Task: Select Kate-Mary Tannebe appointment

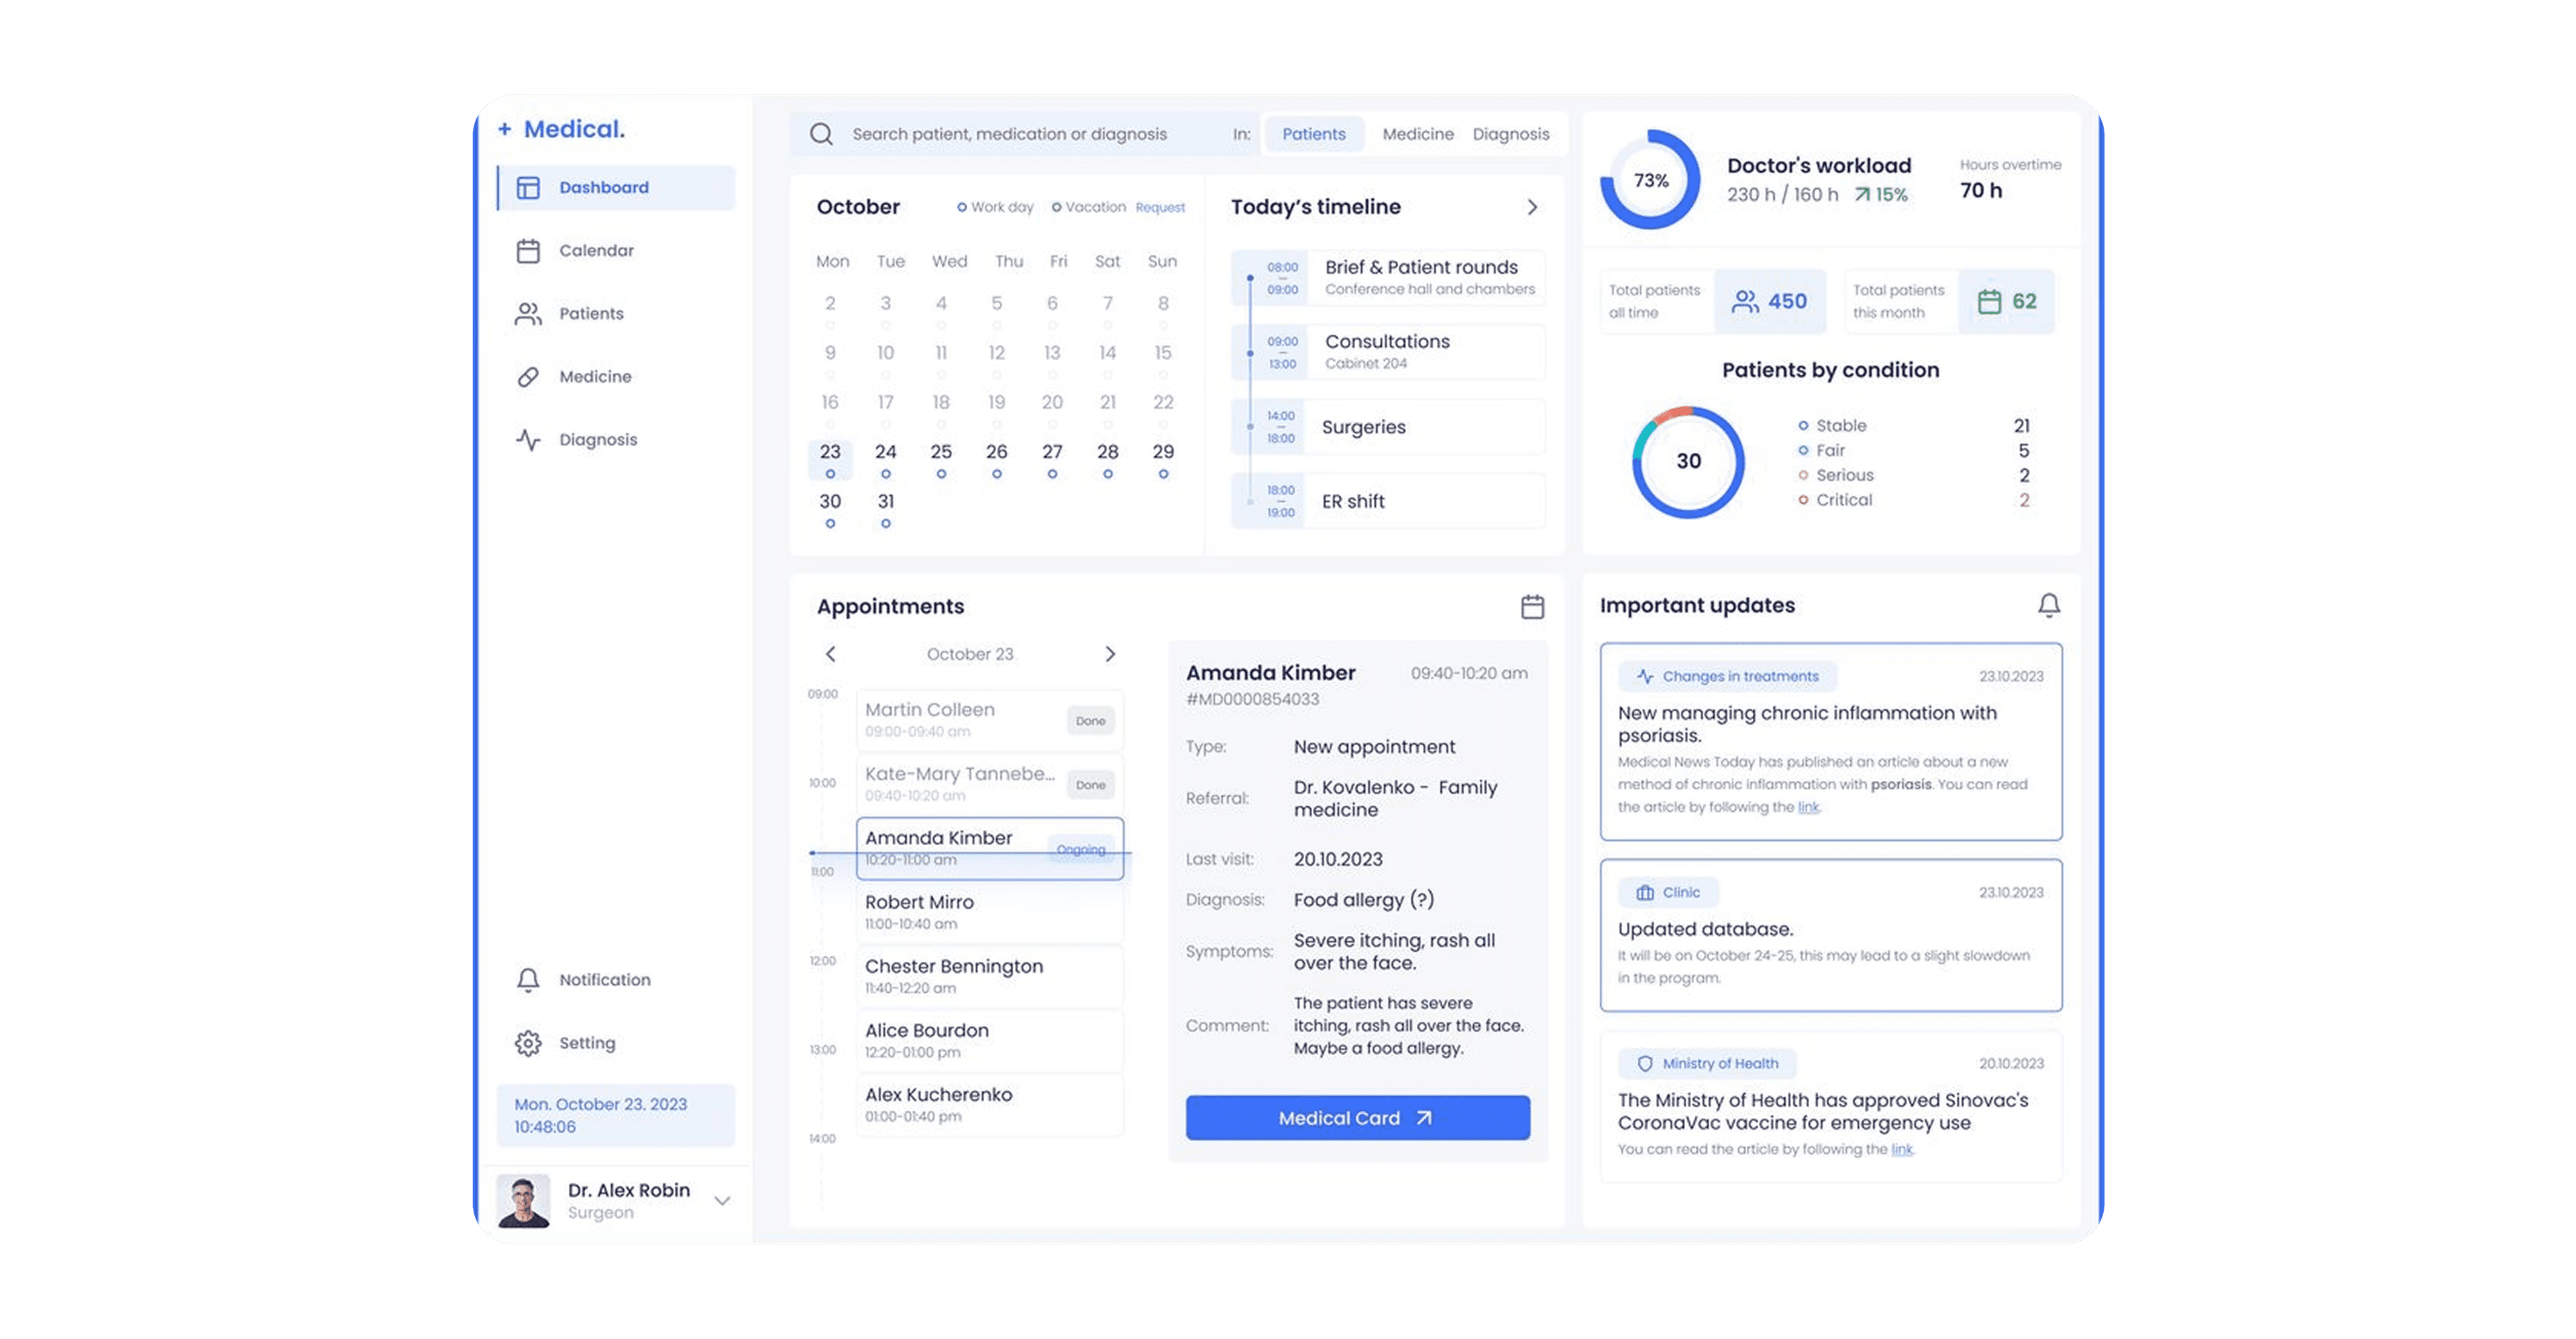Action: [990, 784]
